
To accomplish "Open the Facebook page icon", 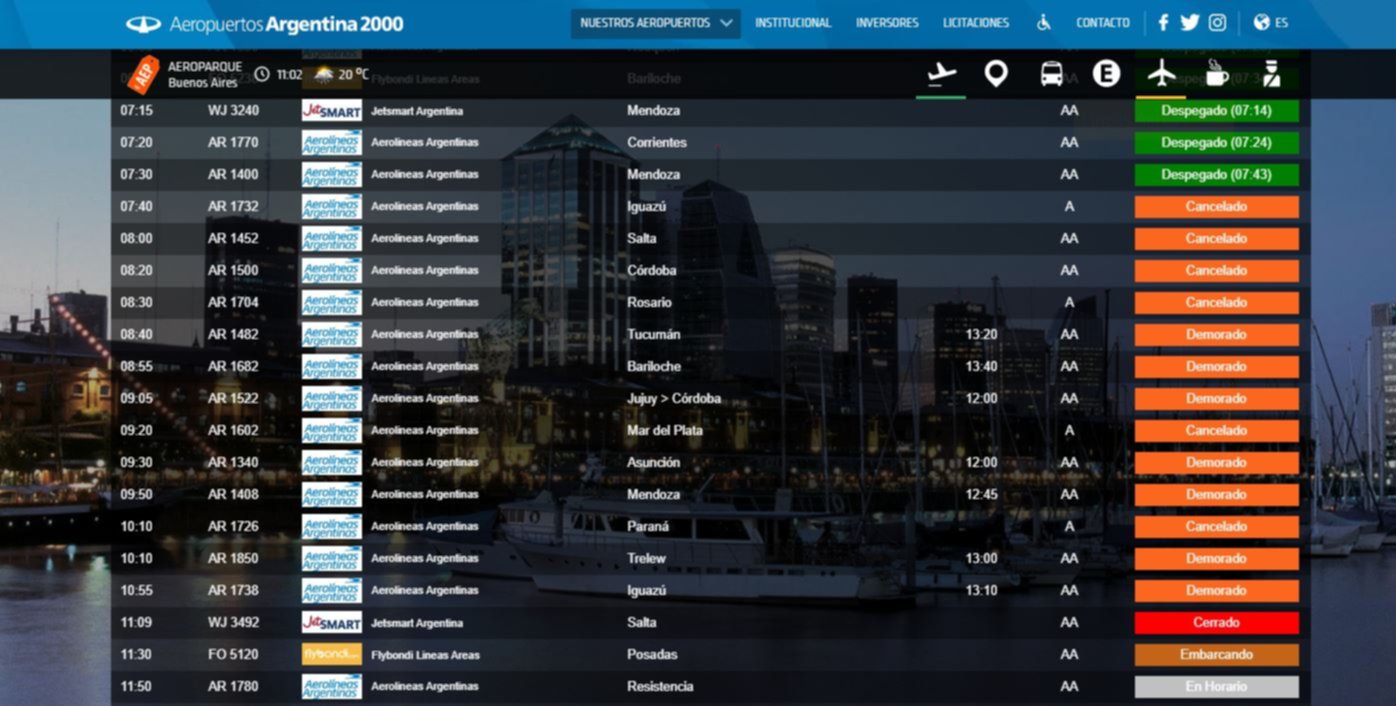I will (x=1163, y=23).
